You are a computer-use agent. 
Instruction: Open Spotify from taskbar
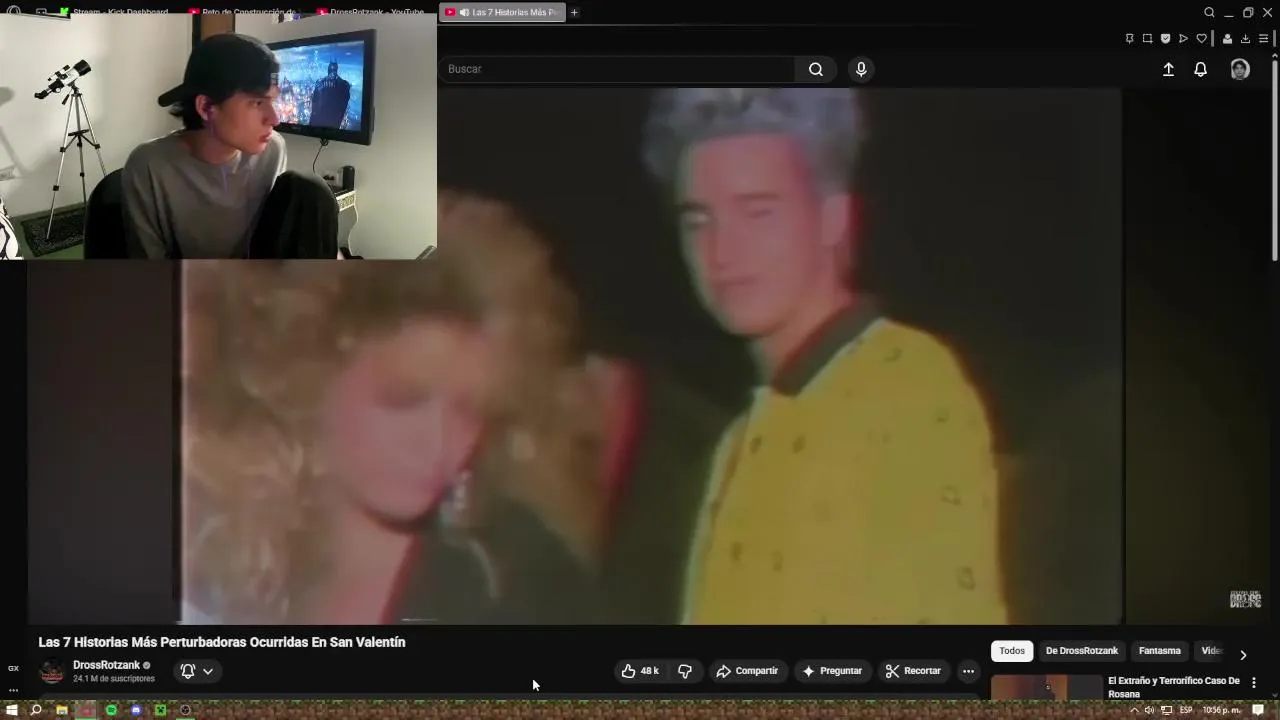tap(111, 710)
